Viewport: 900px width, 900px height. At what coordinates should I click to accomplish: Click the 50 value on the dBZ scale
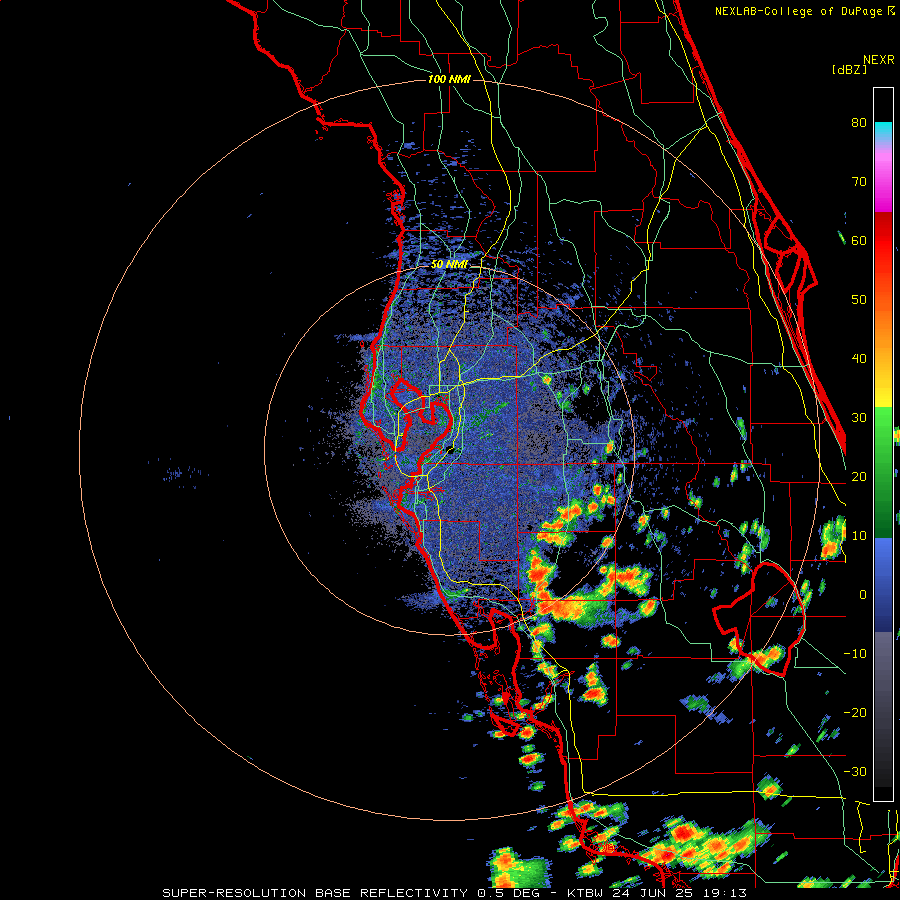(859, 300)
